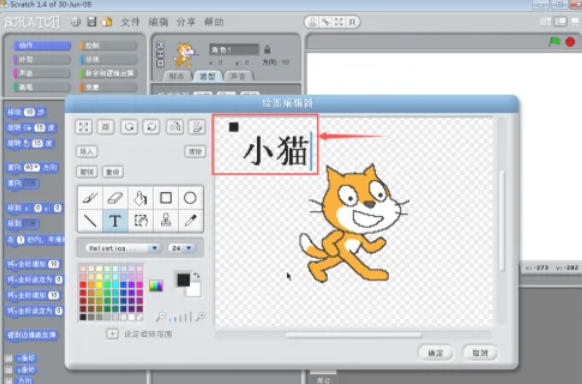Select the Line tool

(90, 221)
